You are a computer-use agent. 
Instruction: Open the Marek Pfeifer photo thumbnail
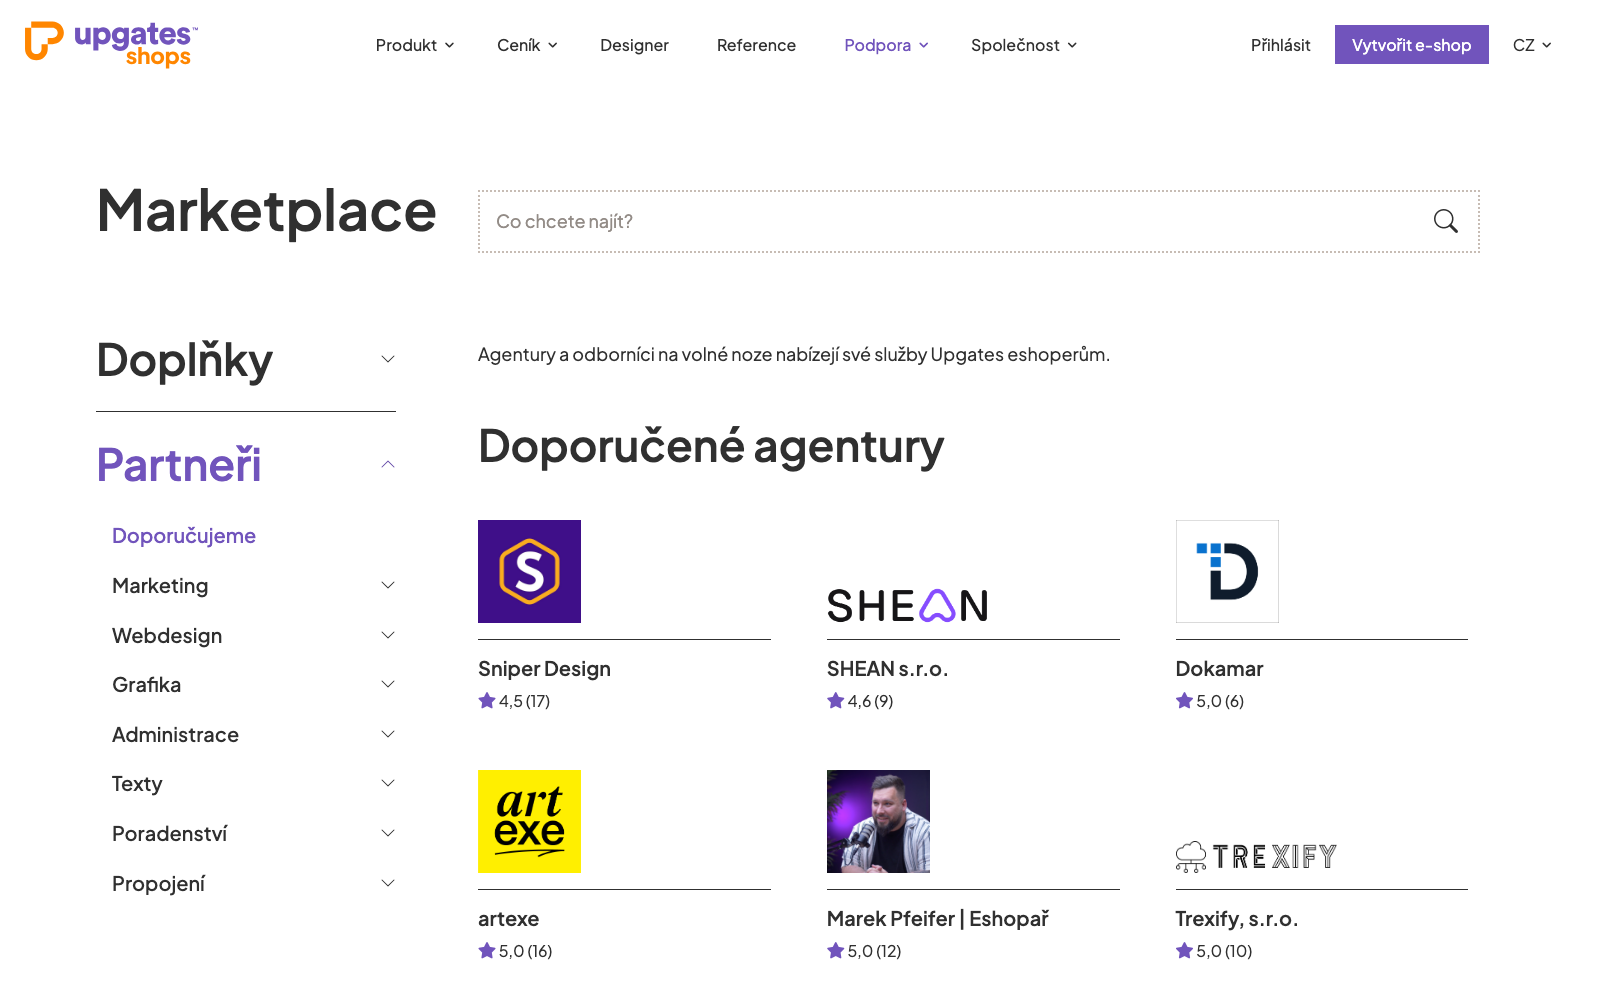point(878,821)
